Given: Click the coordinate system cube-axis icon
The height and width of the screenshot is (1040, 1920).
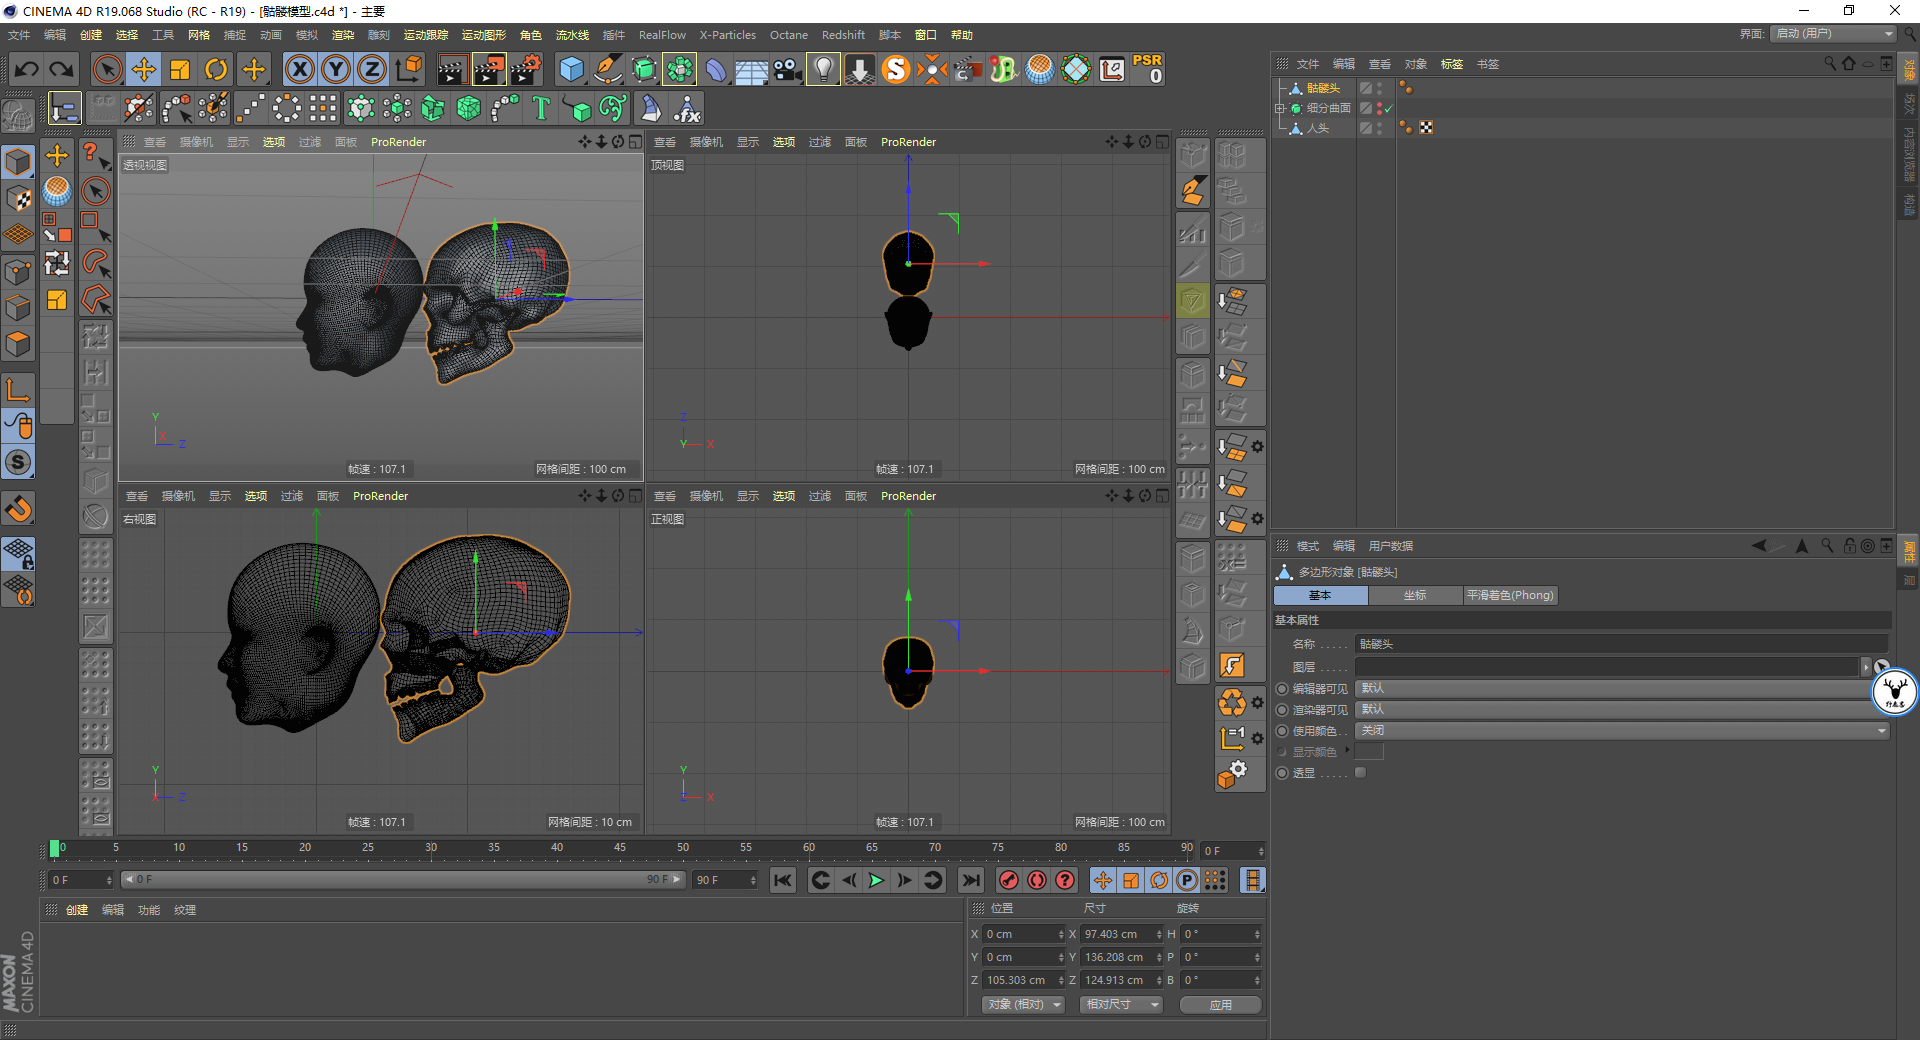Looking at the screenshot, I should (x=409, y=69).
